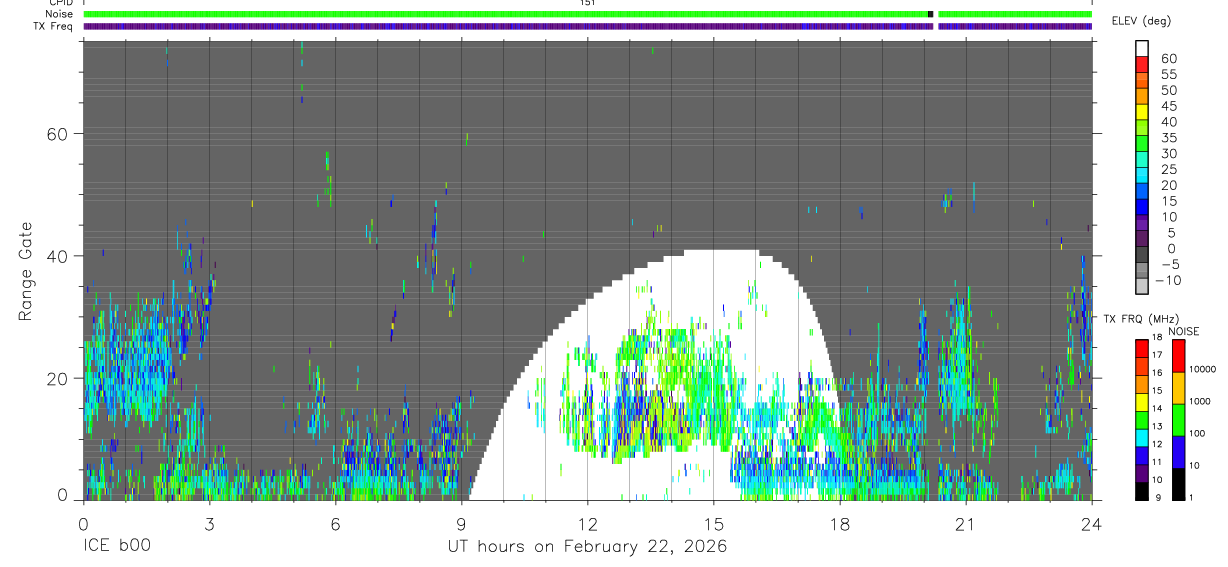Click 'UT hours on February 22, 2026'

pos(586,547)
